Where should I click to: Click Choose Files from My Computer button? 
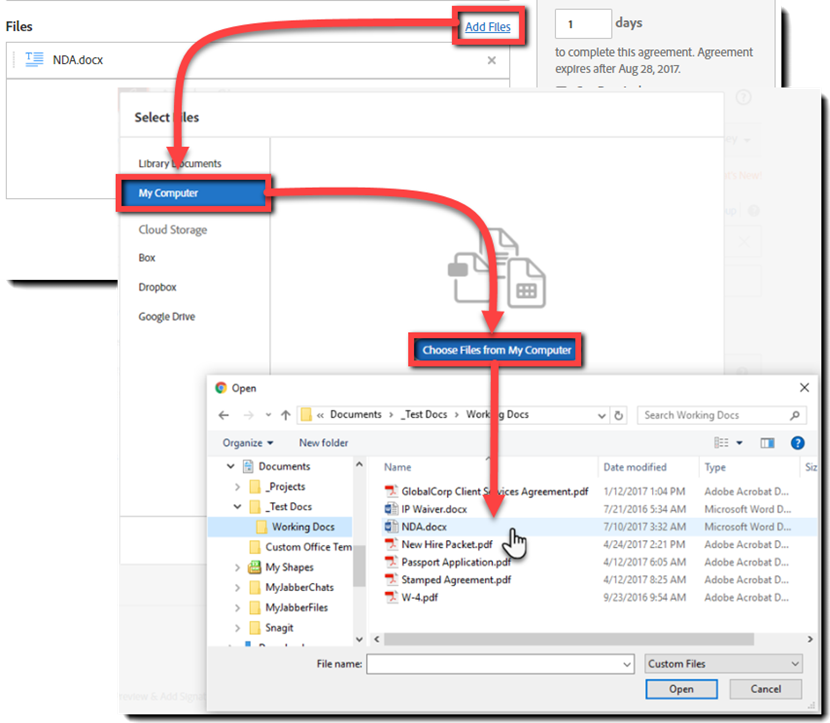[496, 350]
